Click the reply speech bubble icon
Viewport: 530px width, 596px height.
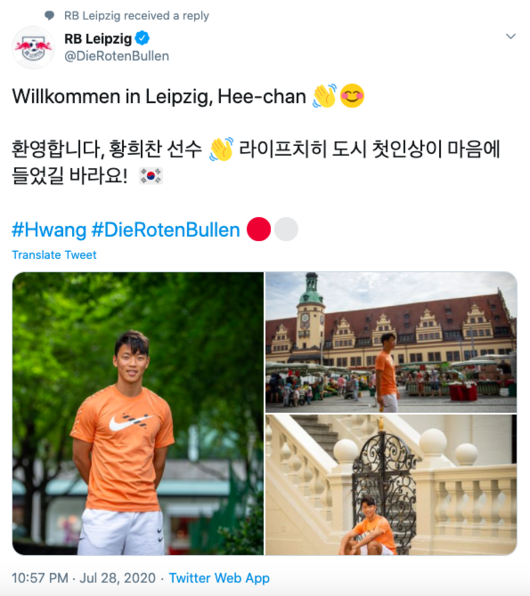point(49,16)
